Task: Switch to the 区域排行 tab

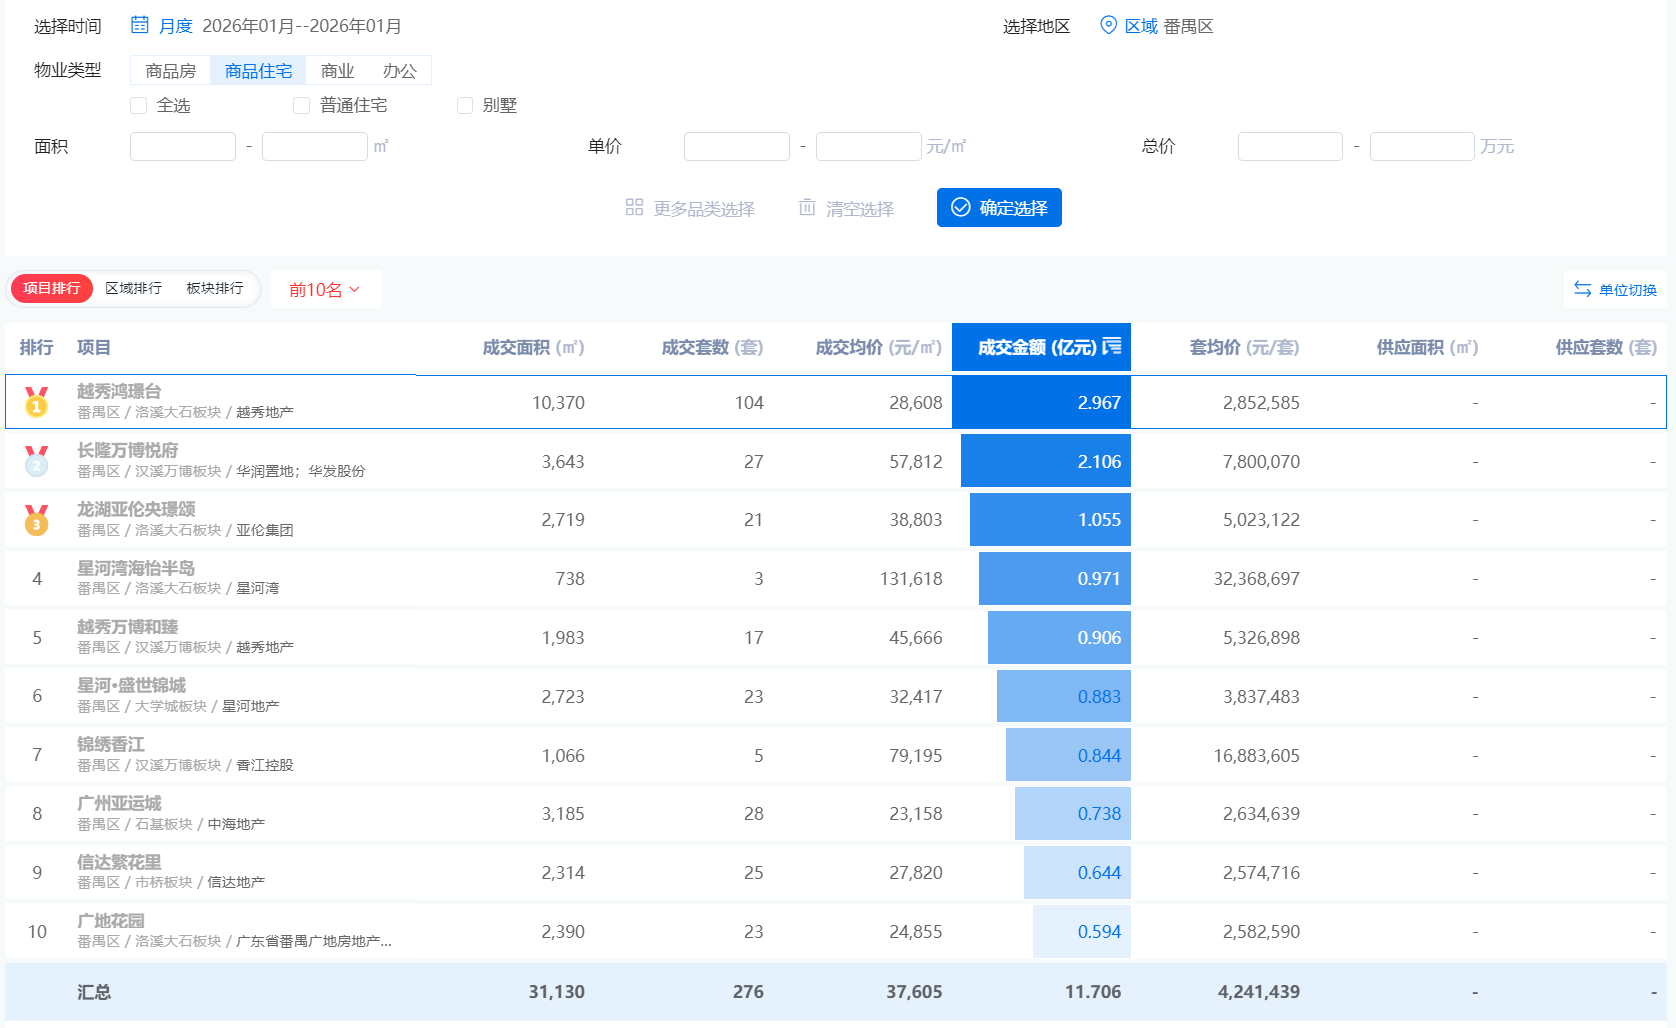Action: (x=133, y=288)
